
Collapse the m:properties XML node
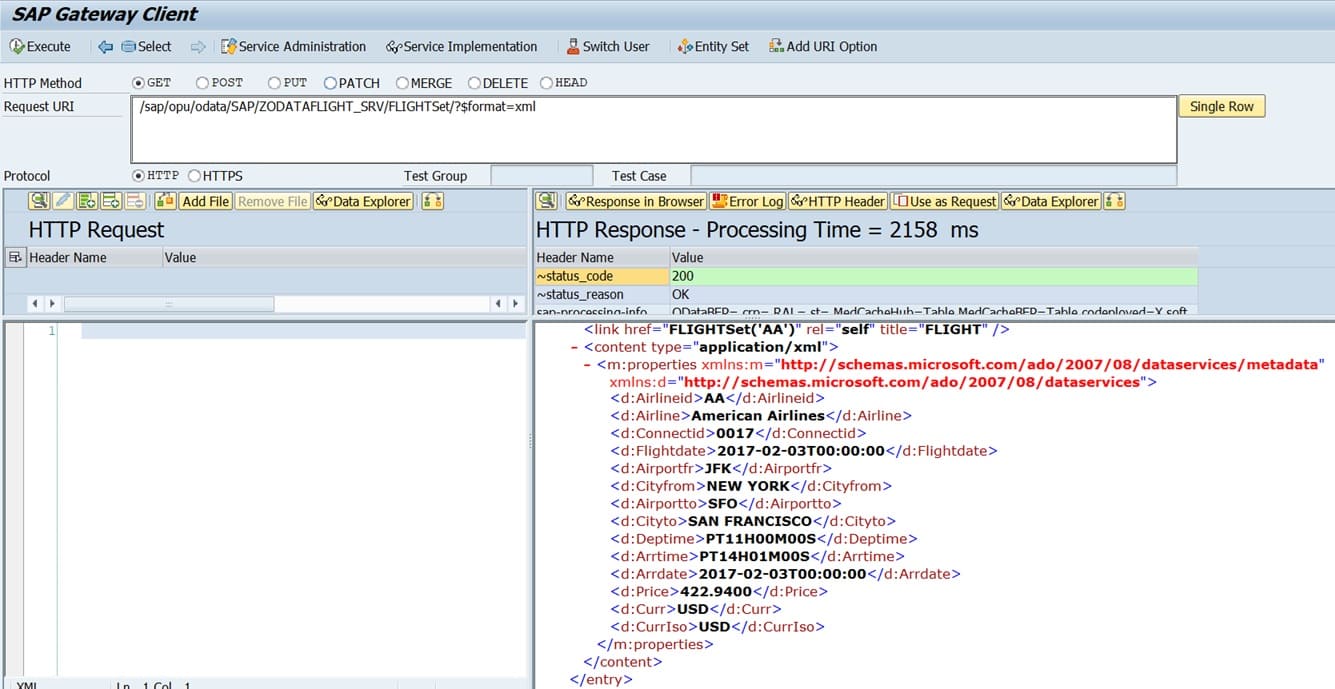pyautogui.click(x=588, y=365)
